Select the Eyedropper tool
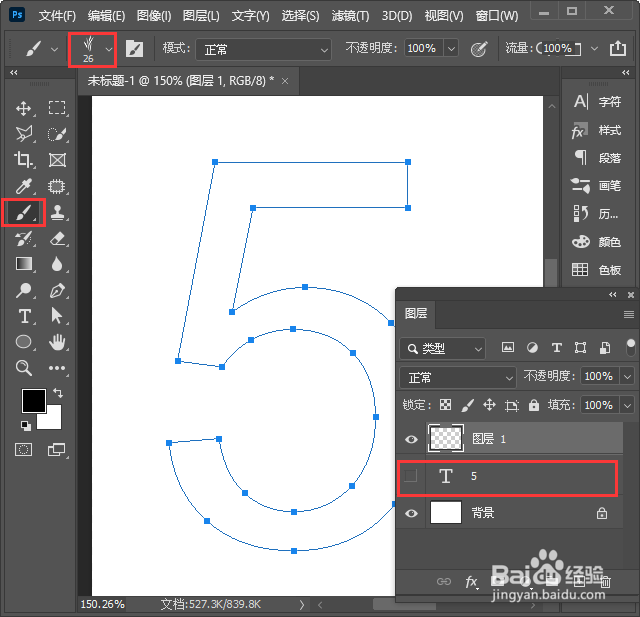 point(23,186)
